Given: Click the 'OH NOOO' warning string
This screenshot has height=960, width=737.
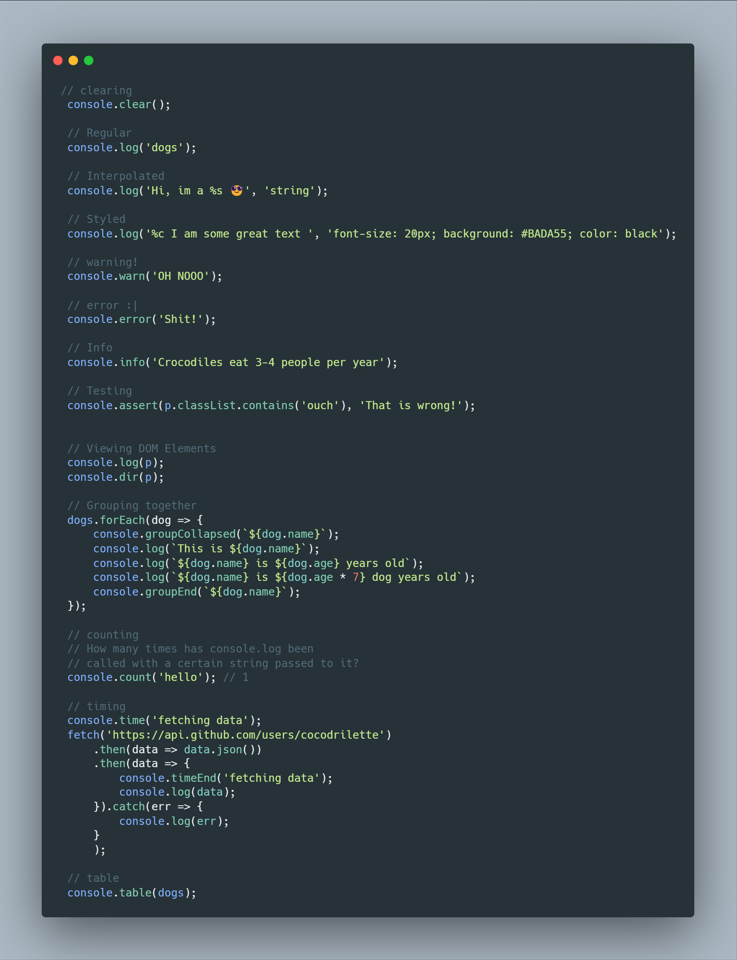Looking at the screenshot, I should click(181, 277).
